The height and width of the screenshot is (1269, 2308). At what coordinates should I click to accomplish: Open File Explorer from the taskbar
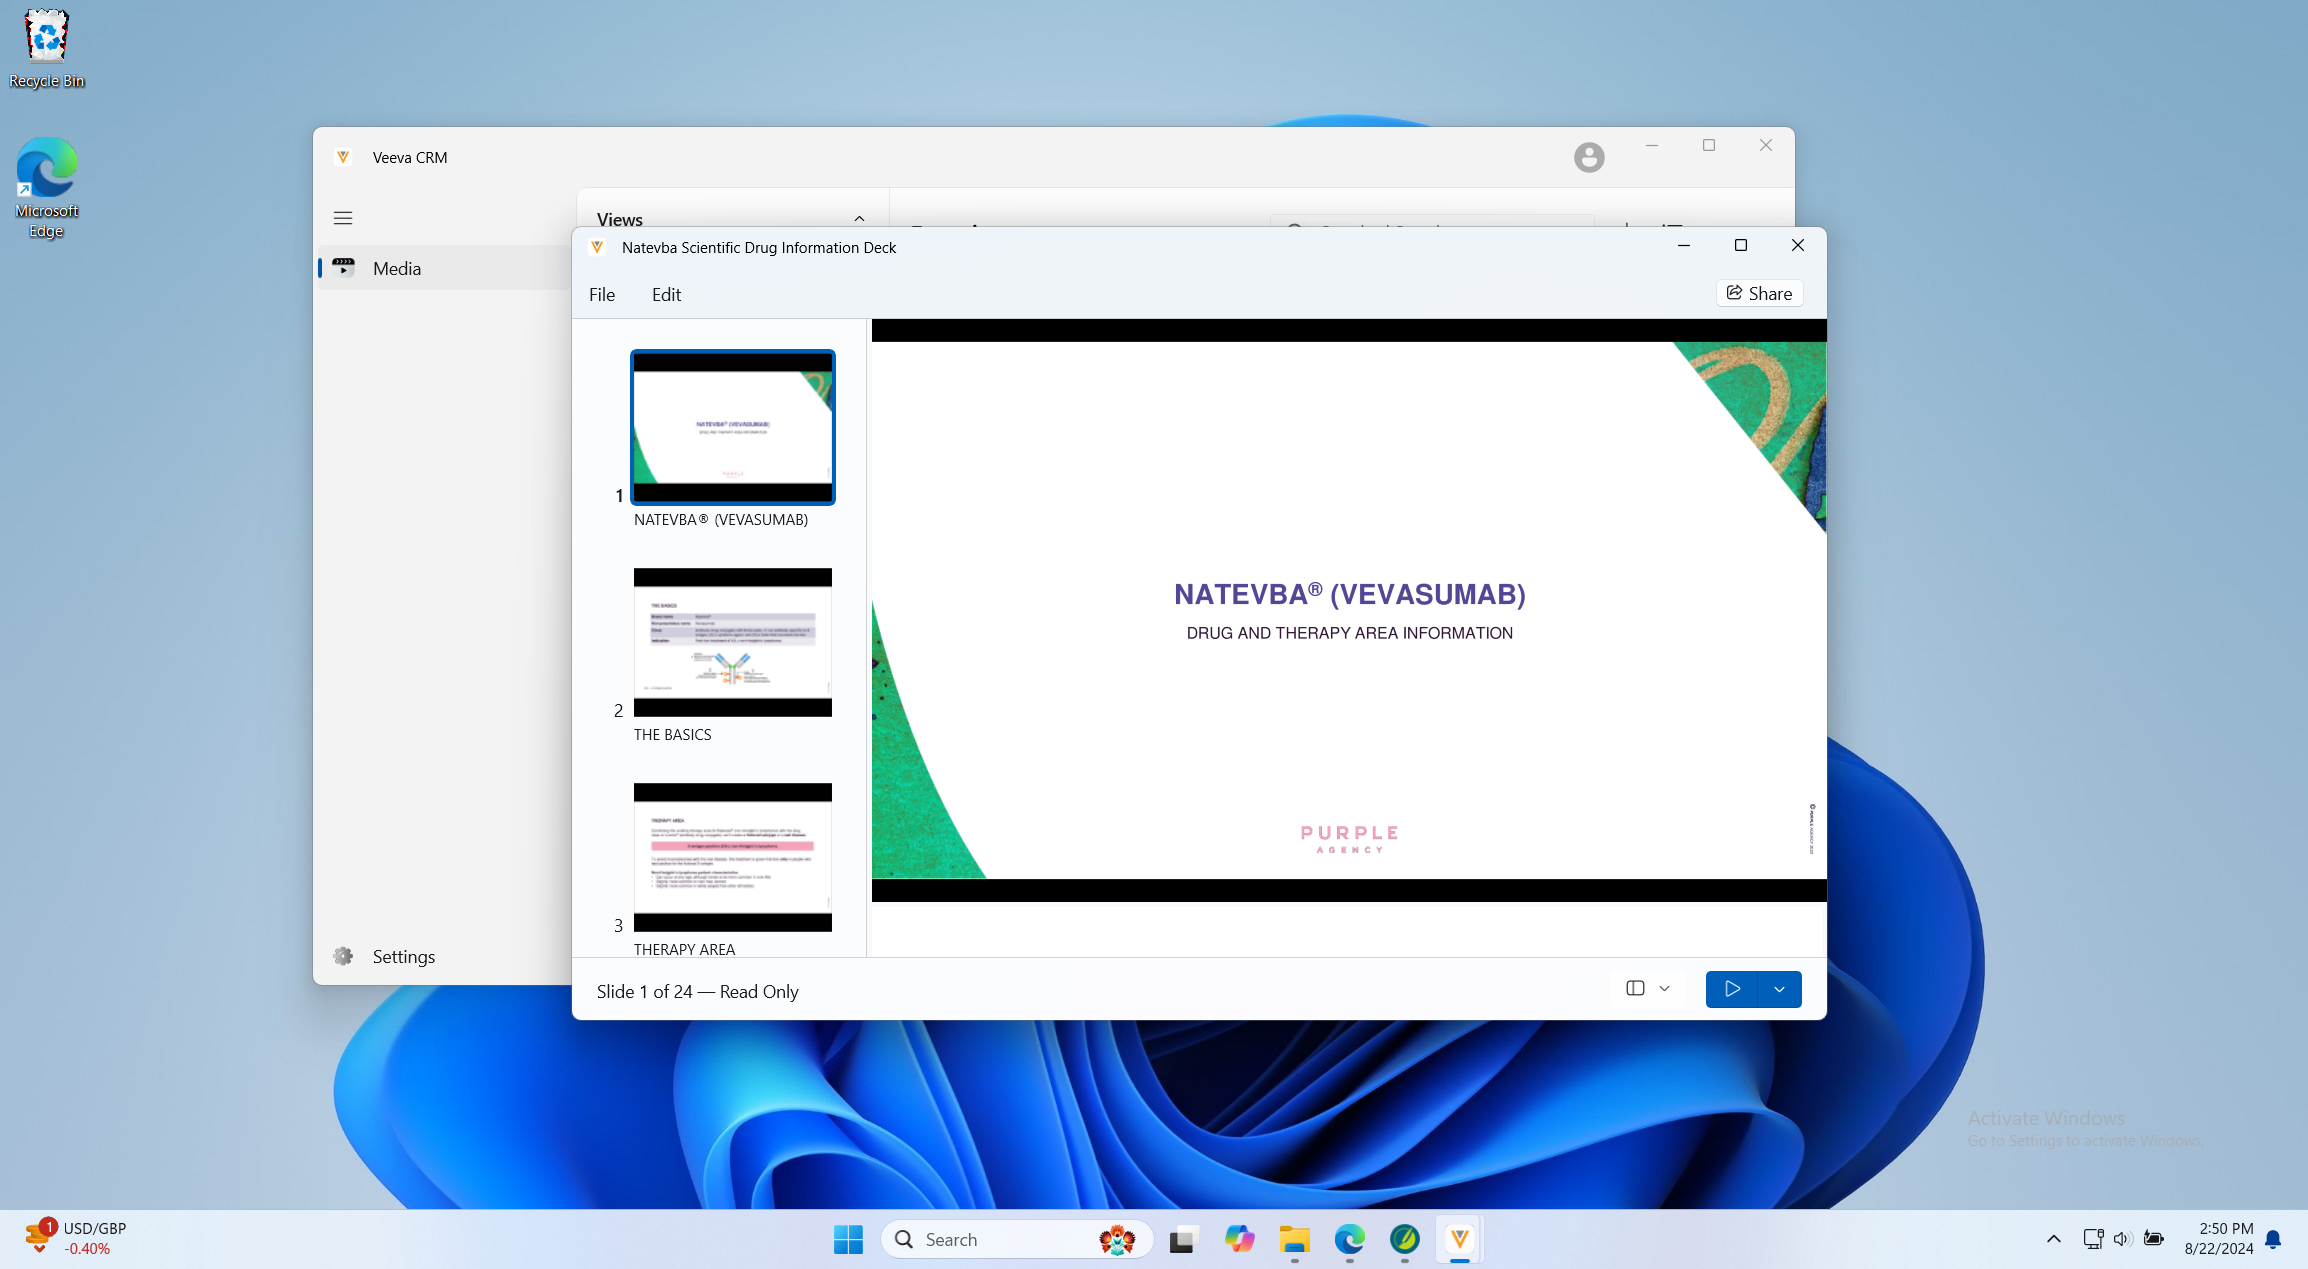pyautogui.click(x=1294, y=1239)
